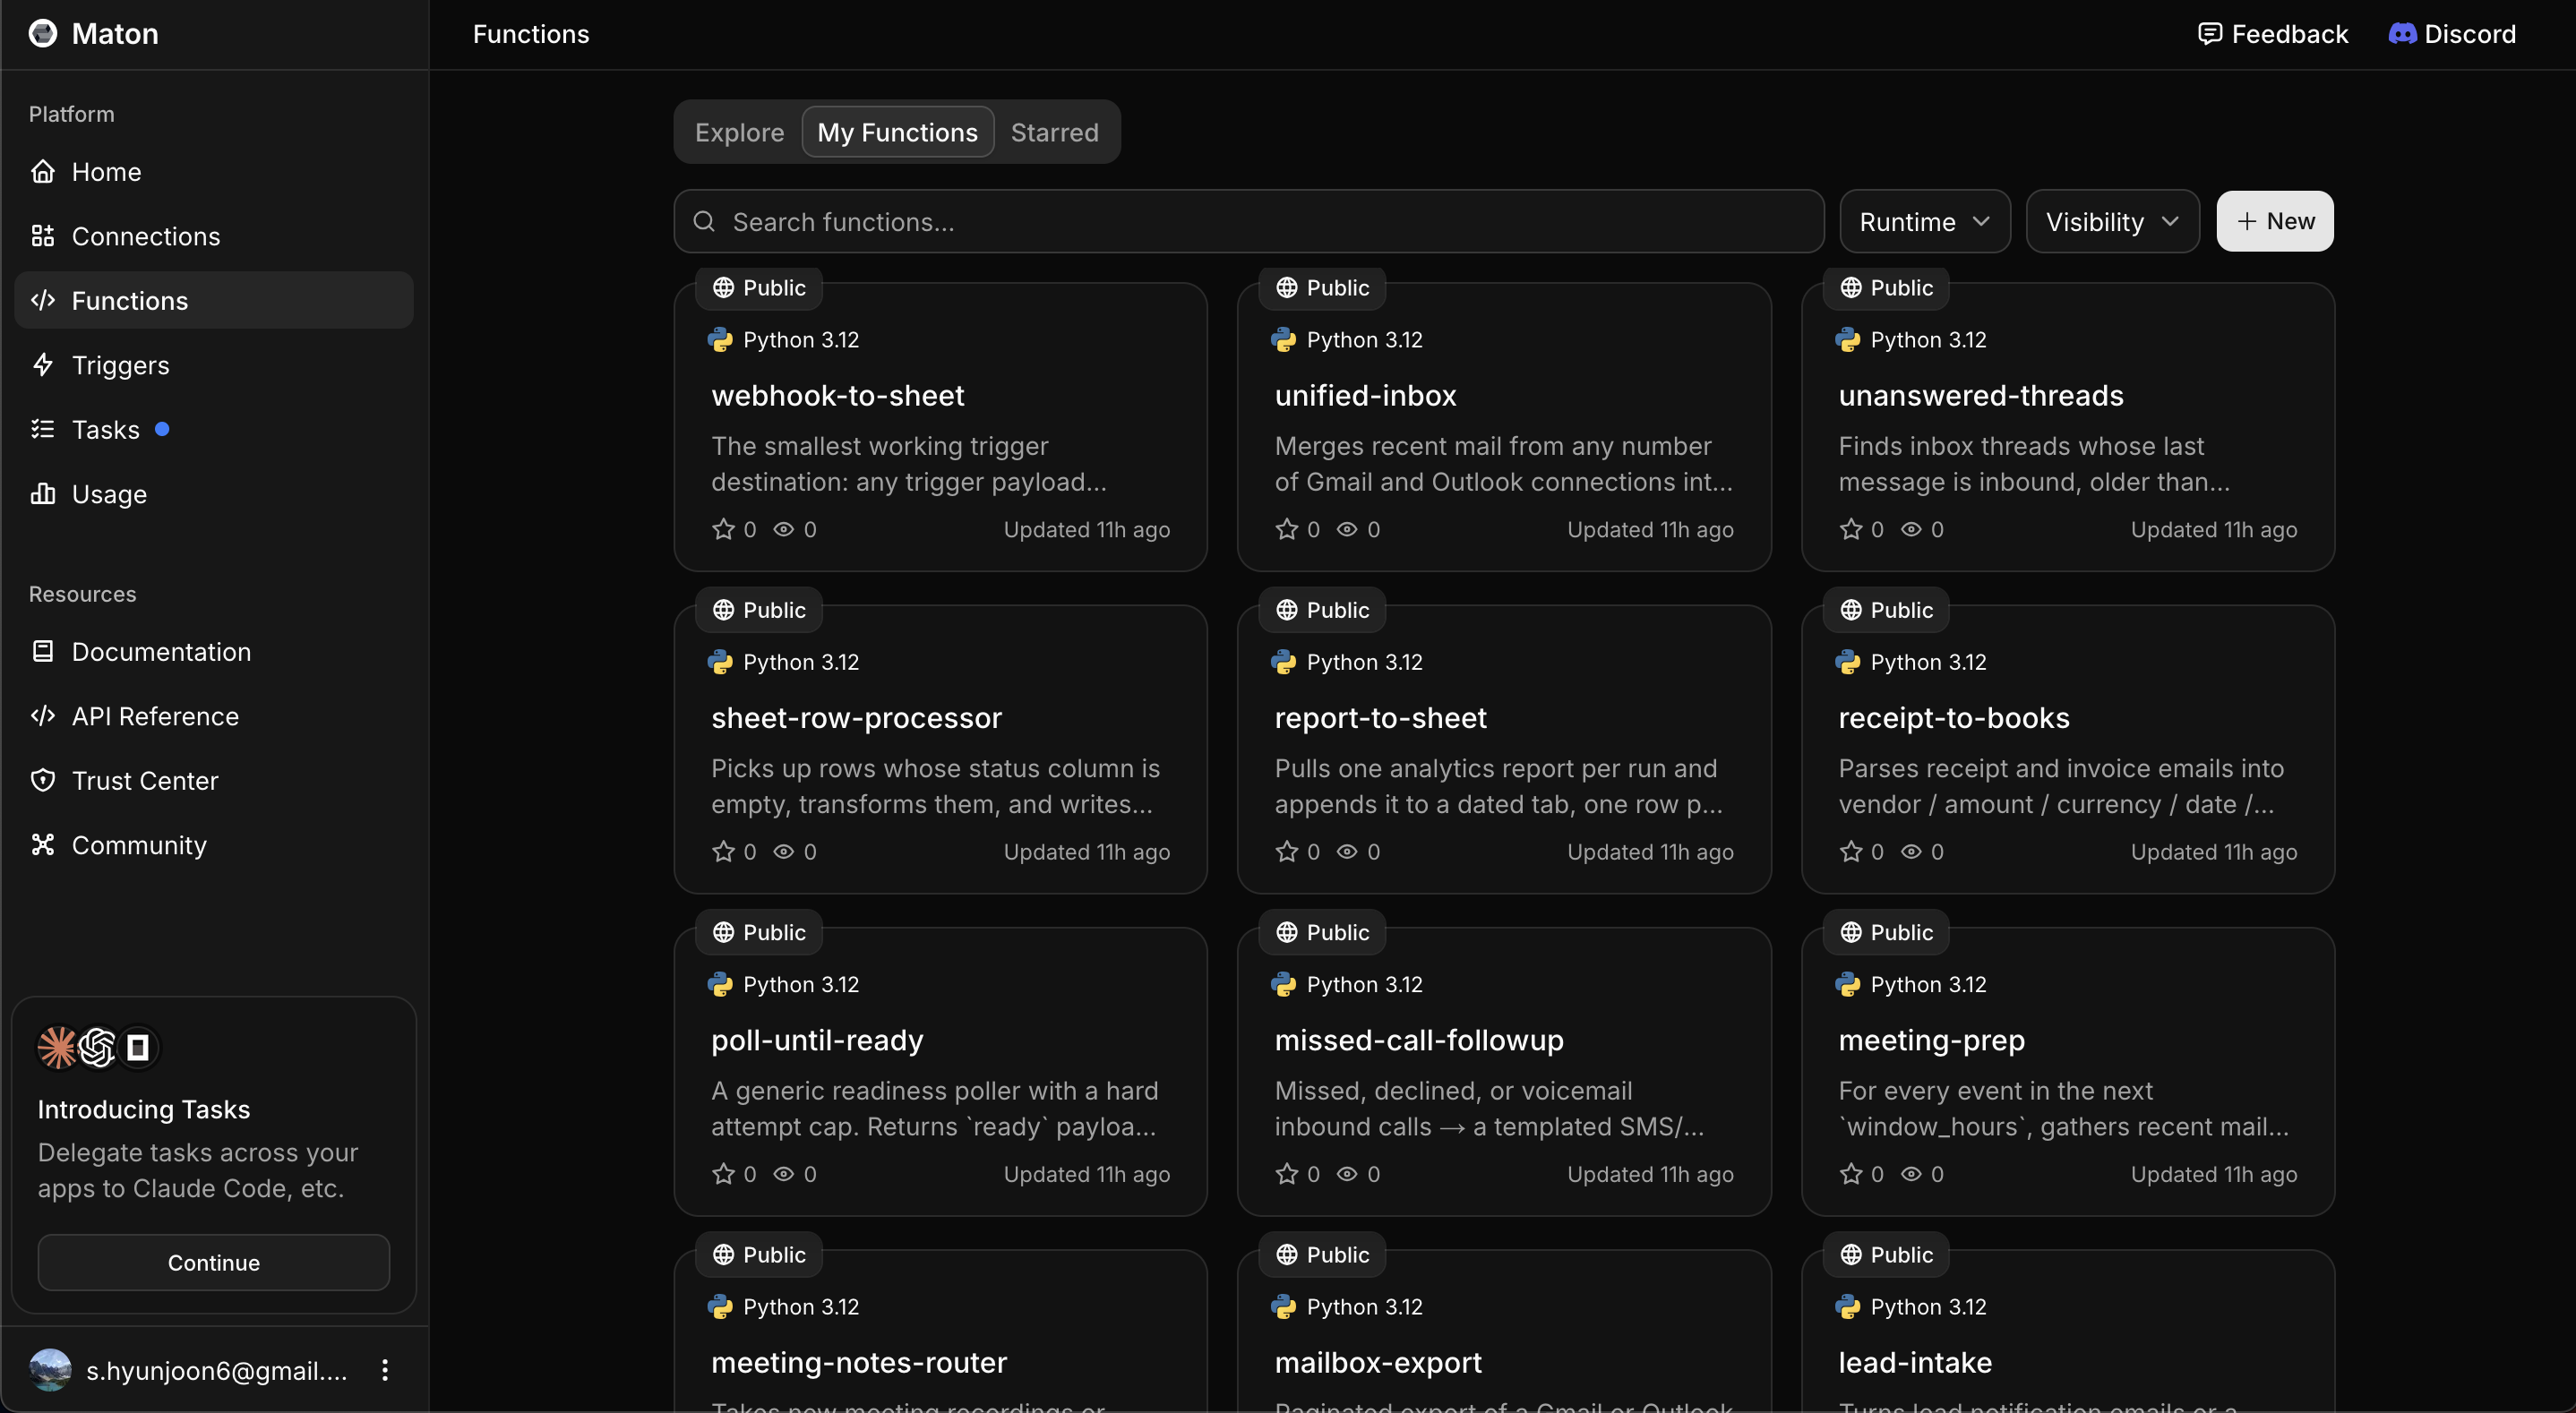Open the unanswered-threads function

pos(2067,427)
